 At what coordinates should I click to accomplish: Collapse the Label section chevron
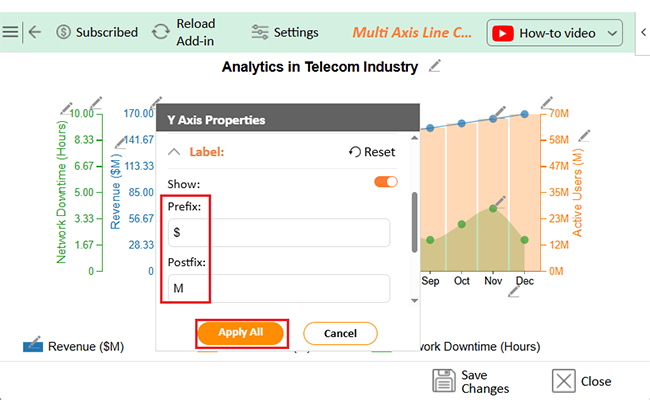coord(174,152)
